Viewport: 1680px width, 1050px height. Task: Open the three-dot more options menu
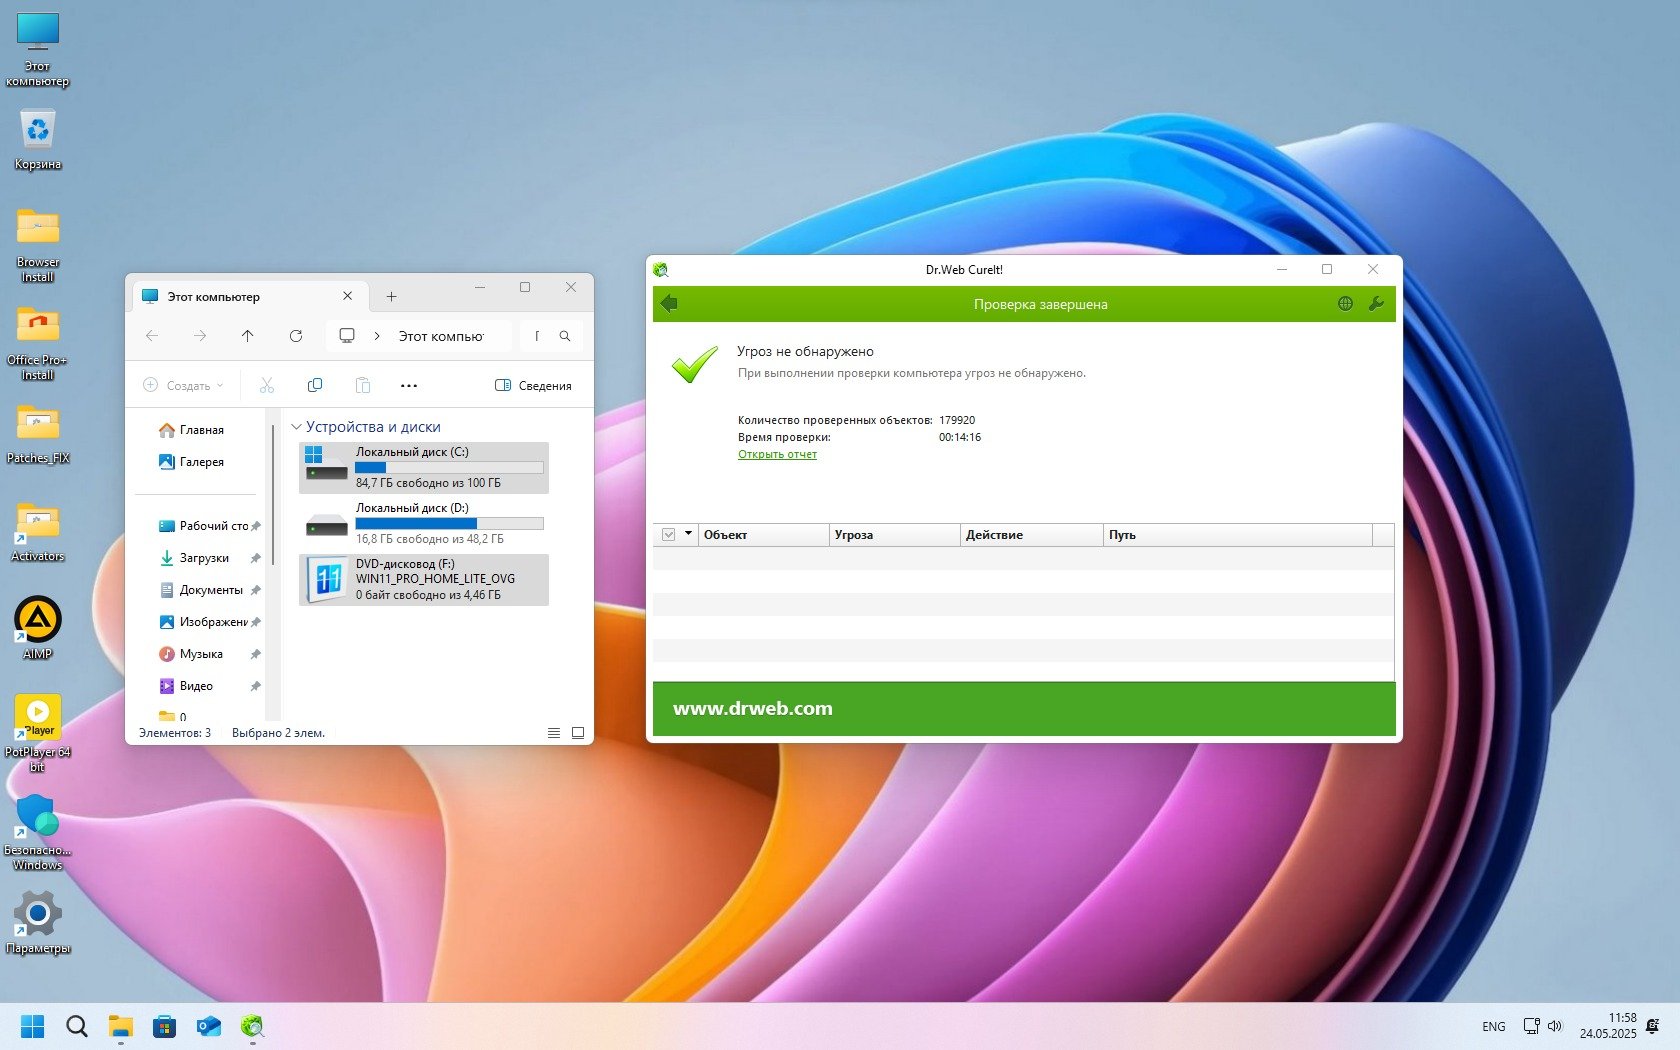point(409,385)
